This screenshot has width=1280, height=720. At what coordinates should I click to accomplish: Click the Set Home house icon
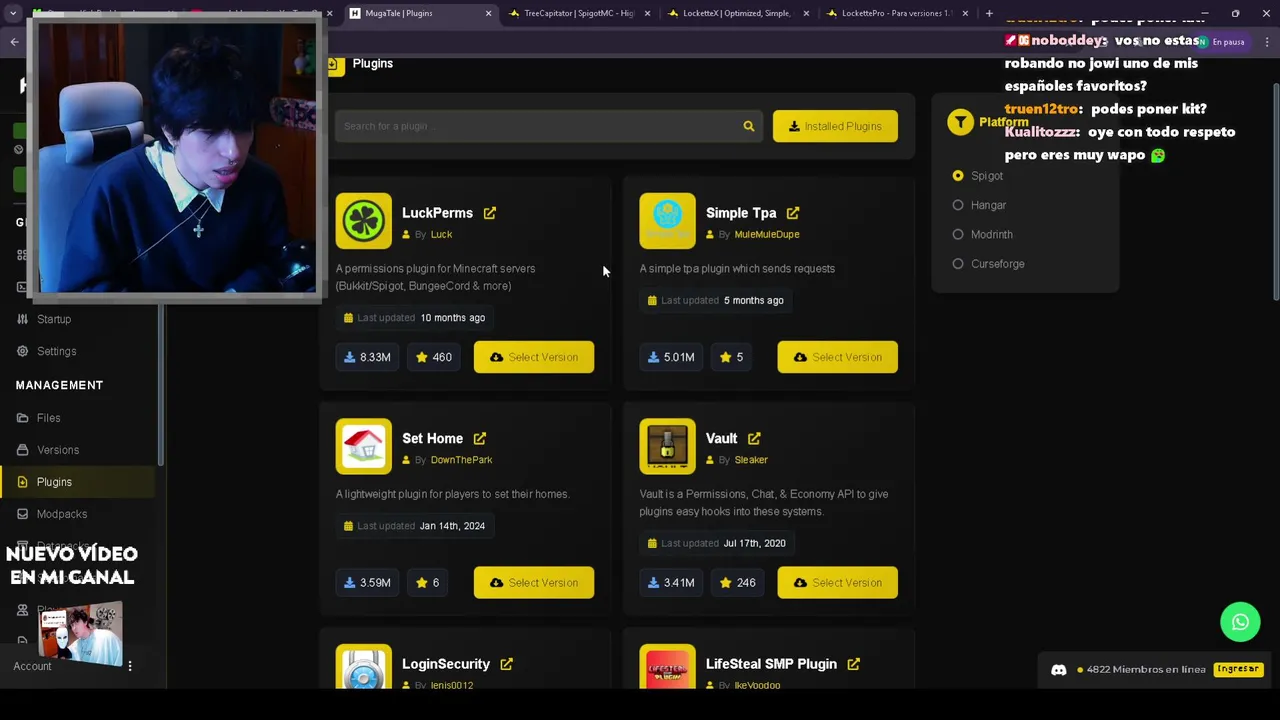(x=364, y=446)
